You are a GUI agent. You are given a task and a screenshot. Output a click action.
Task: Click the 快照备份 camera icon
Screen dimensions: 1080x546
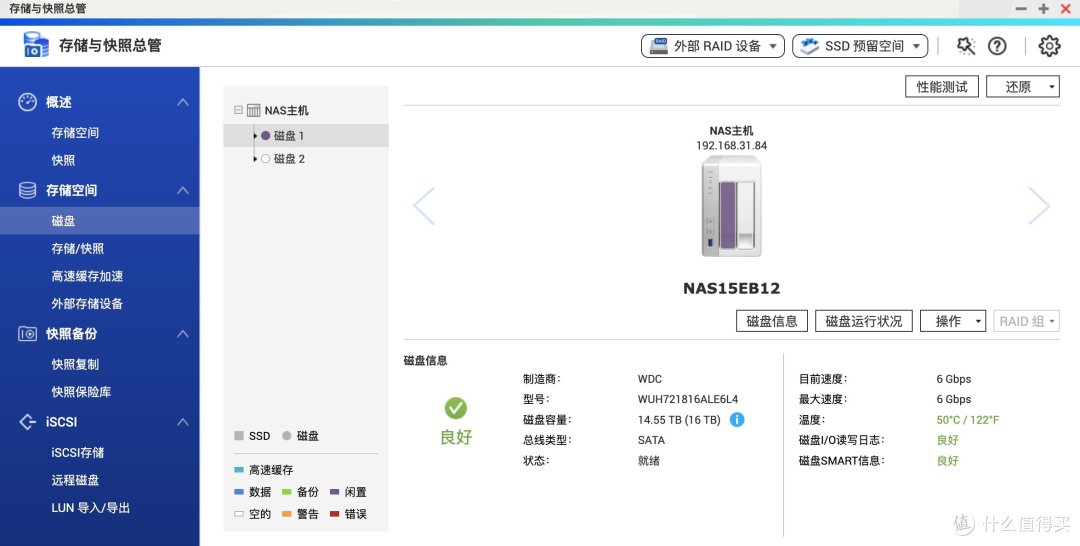click(x=28, y=334)
